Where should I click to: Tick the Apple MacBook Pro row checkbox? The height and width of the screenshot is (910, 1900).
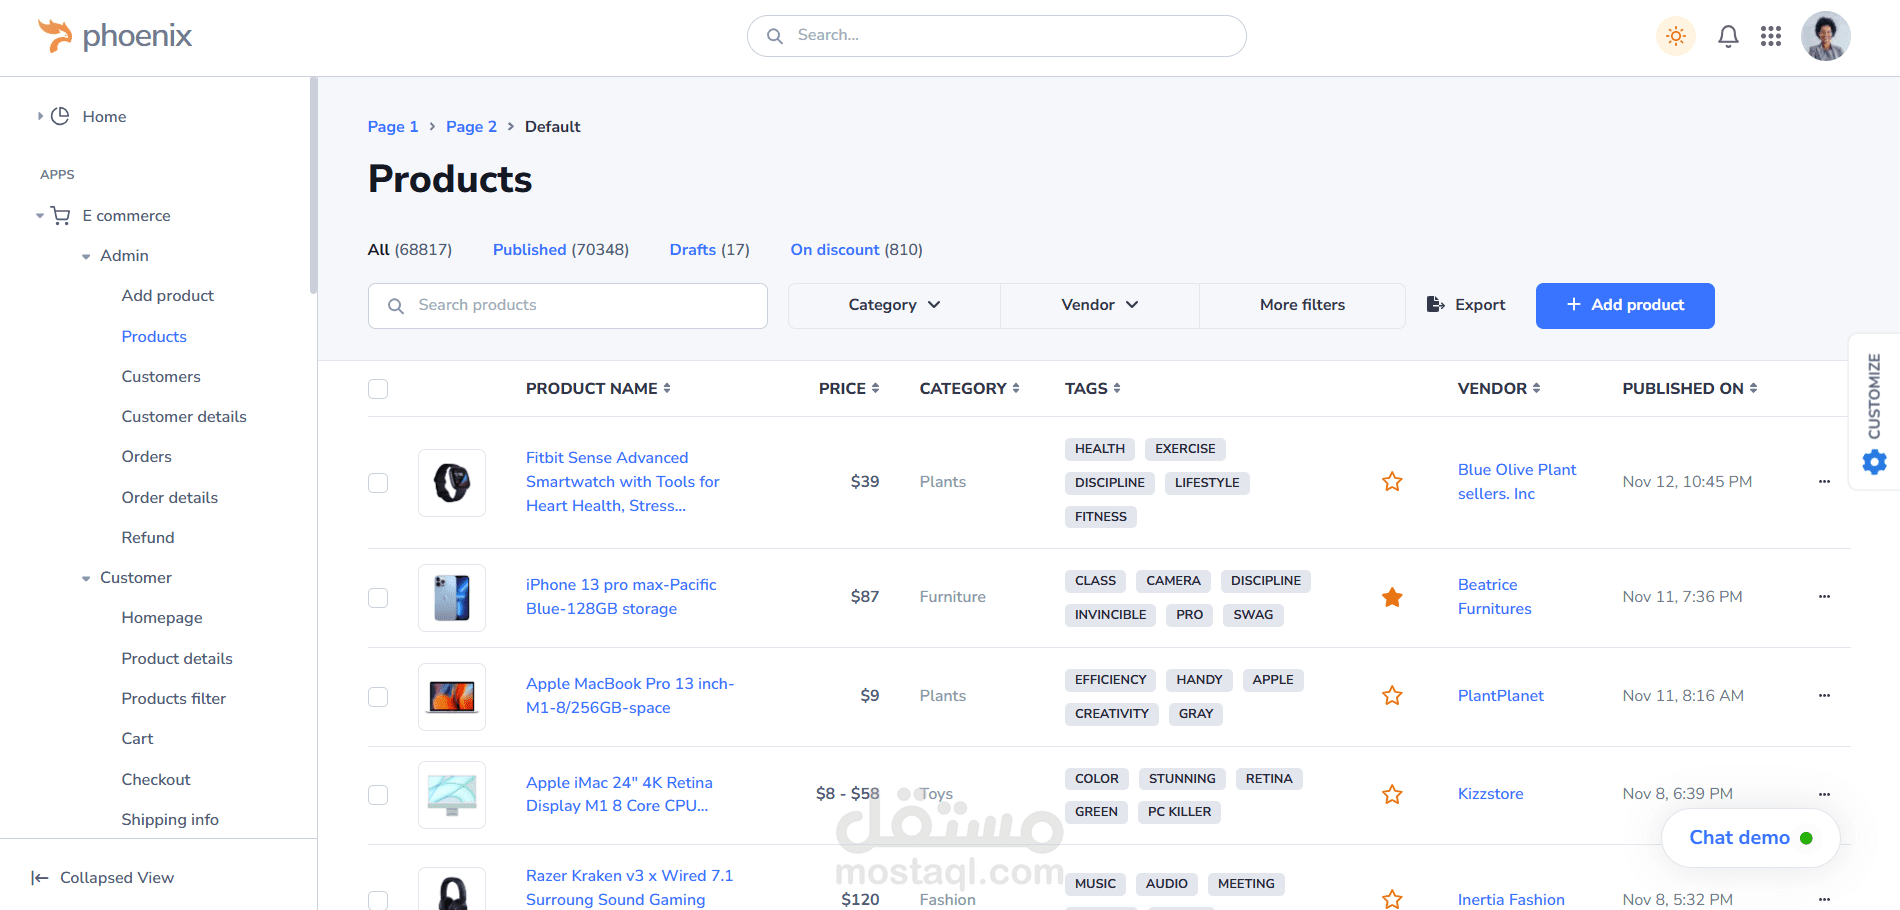click(x=378, y=696)
